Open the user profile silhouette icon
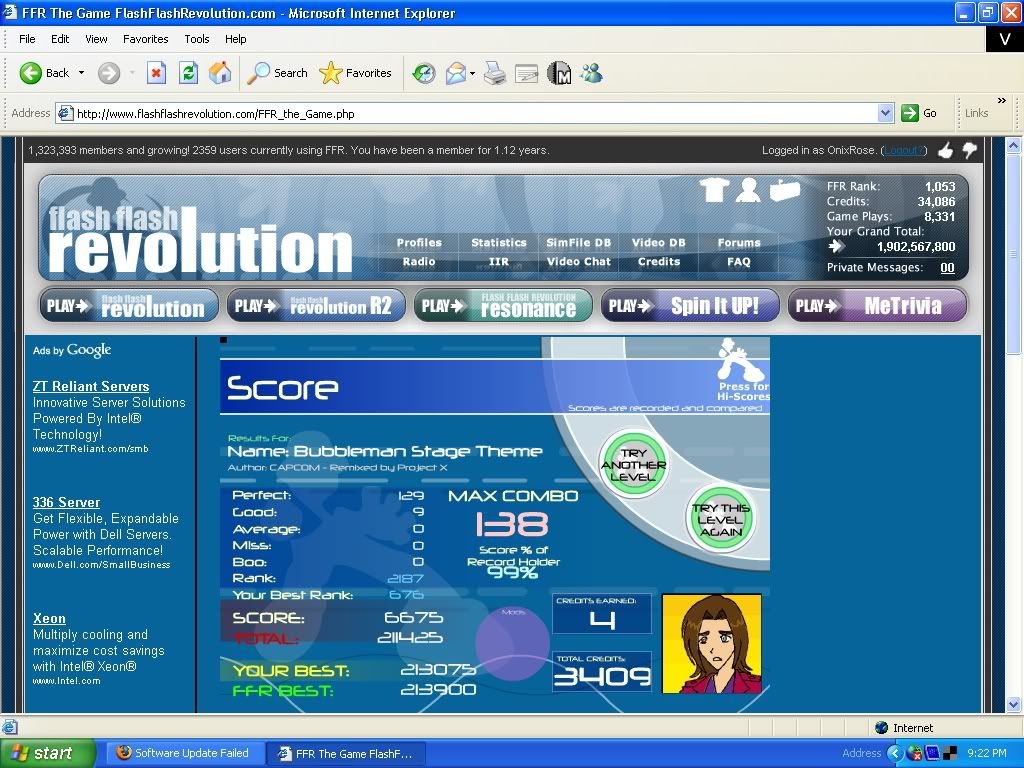The width and height of the screenshot is (1024, 768). coord(748,189)
